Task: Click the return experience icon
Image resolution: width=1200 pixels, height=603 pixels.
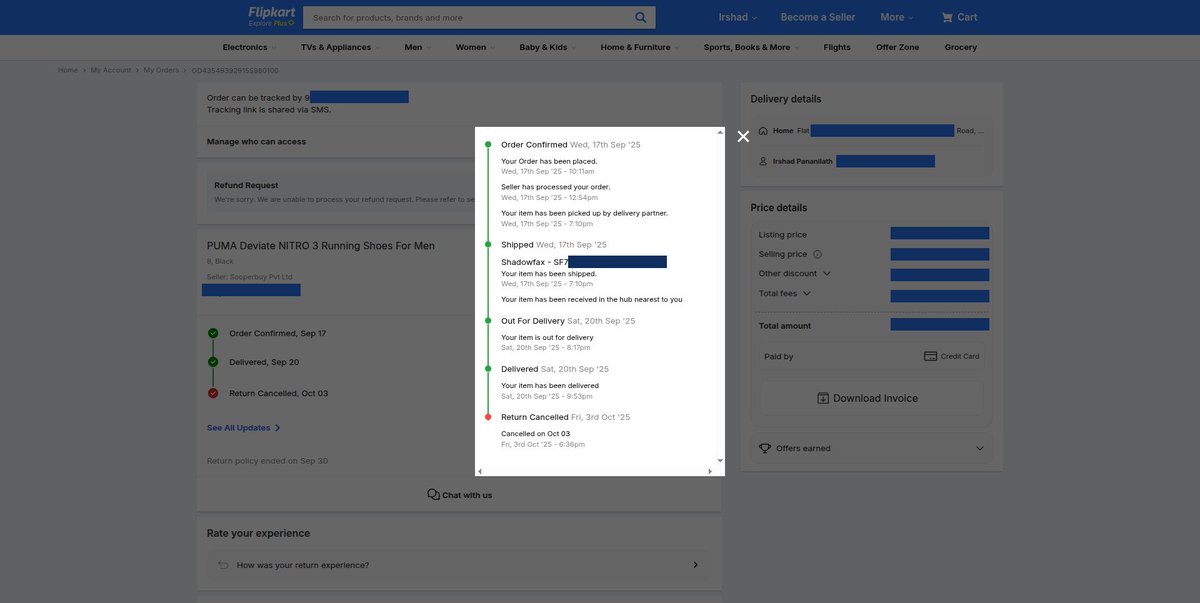Action: [x=223, y=565]
